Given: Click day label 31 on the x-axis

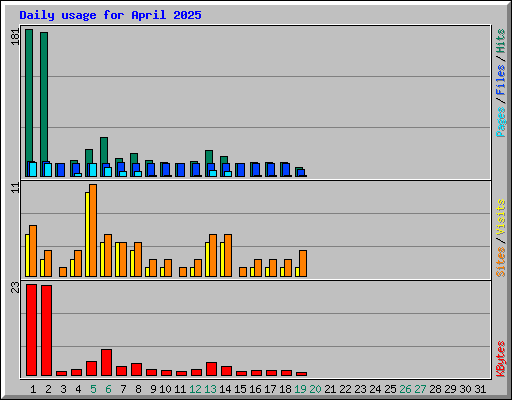Looking at the screenshot, I should [x=480, y=389].
